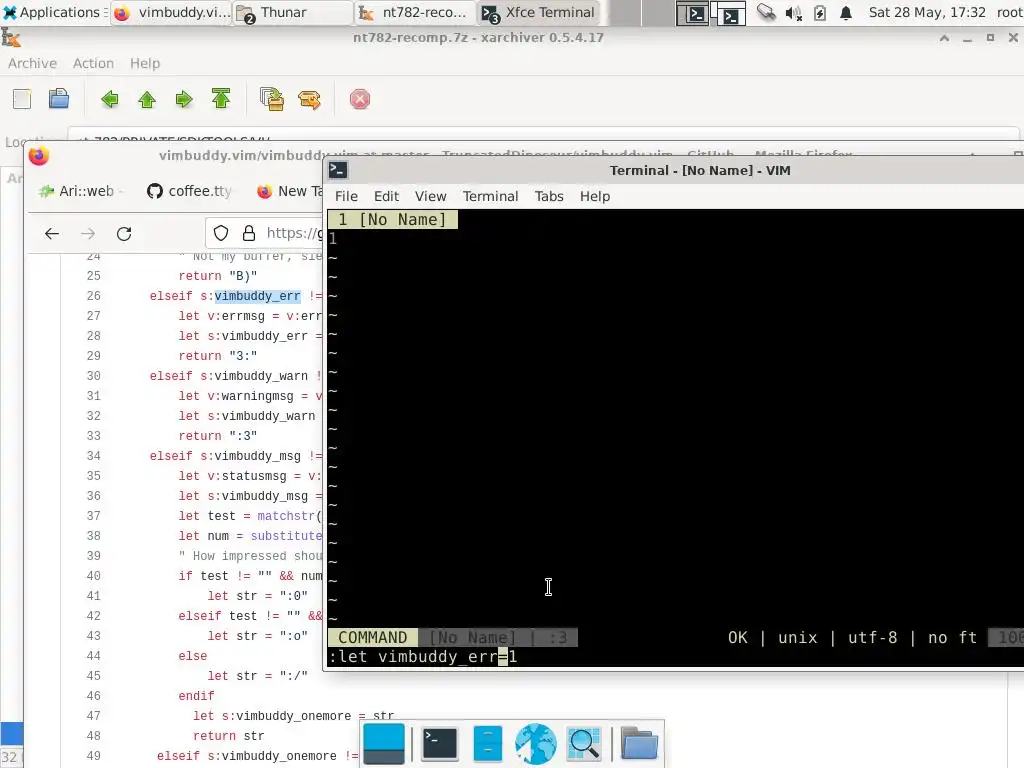
Task: Click the red stop icon in xarchiver toolbar
Action: [360, 99]
